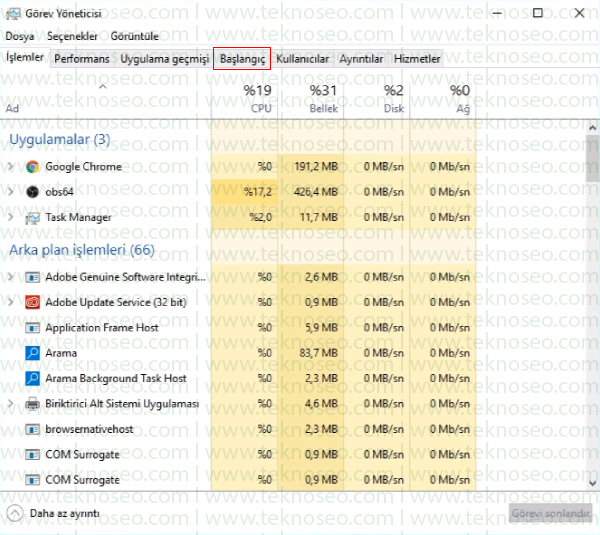The width and height of the screenshot is (600, 535).
Task: Click the Arama search magnifier icon
Action: [x=33, y=353]
